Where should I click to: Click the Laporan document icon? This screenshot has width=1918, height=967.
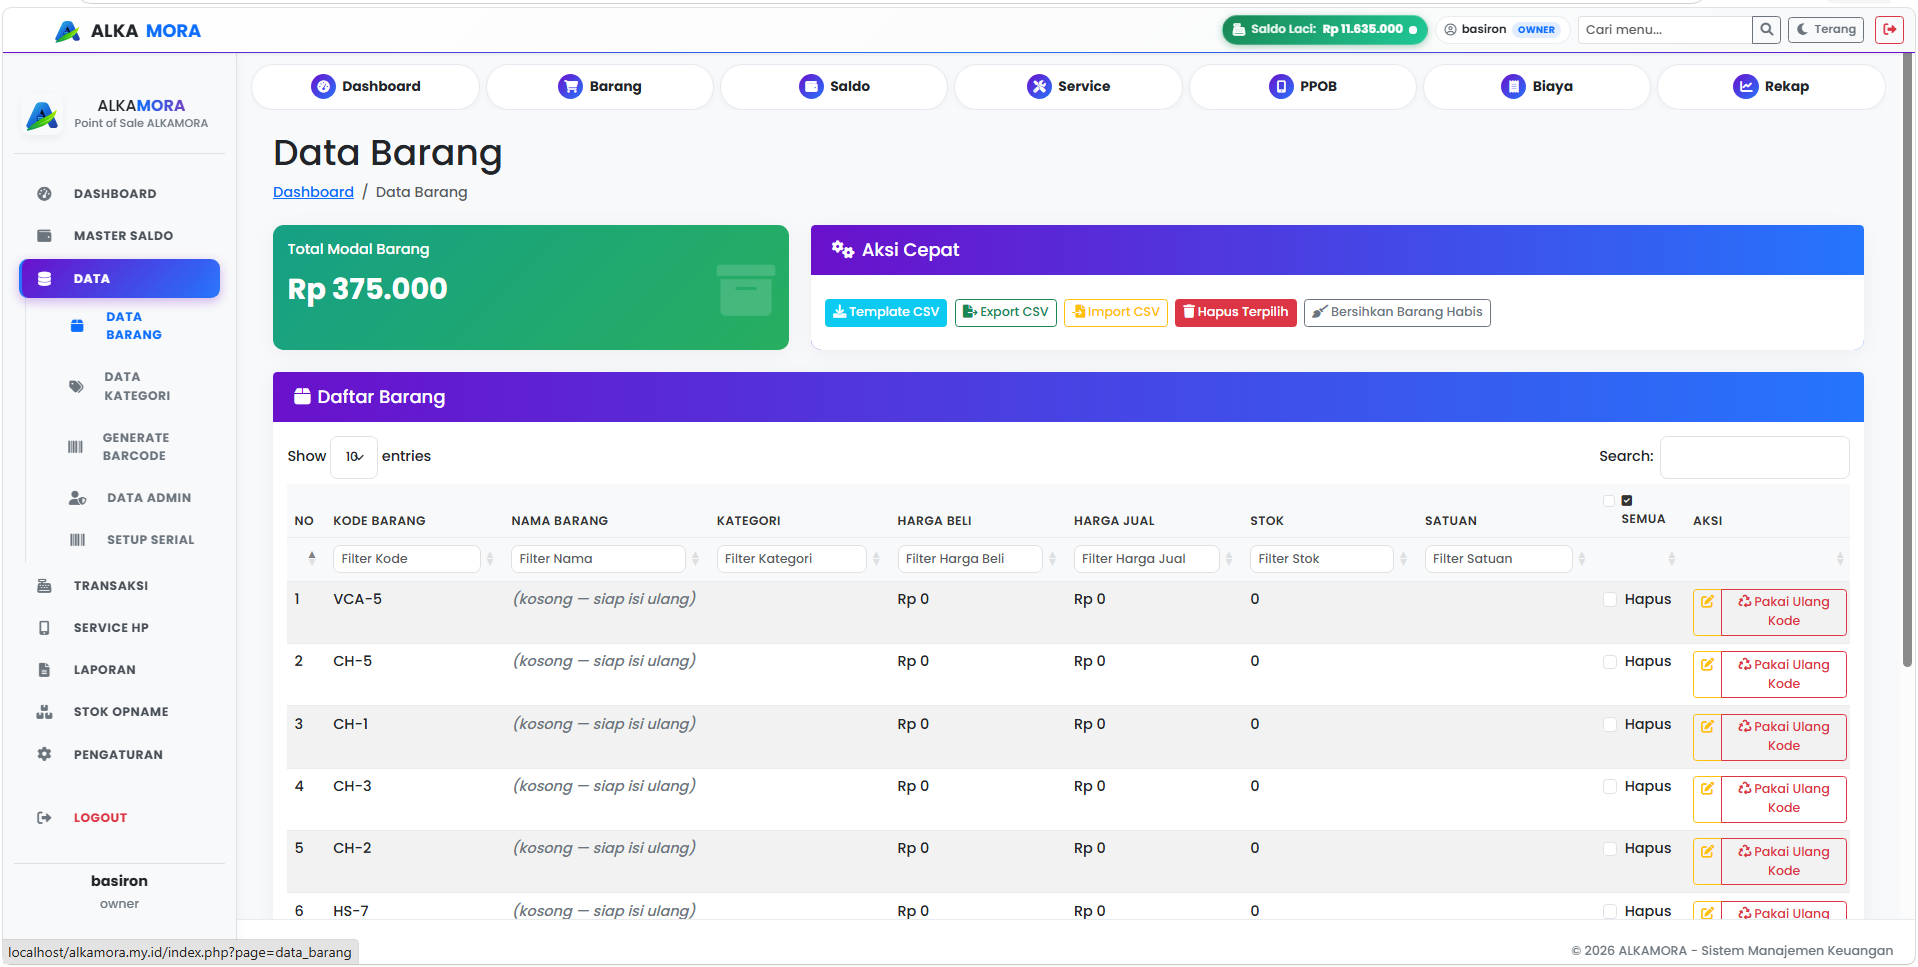click(x=44, y=669)
